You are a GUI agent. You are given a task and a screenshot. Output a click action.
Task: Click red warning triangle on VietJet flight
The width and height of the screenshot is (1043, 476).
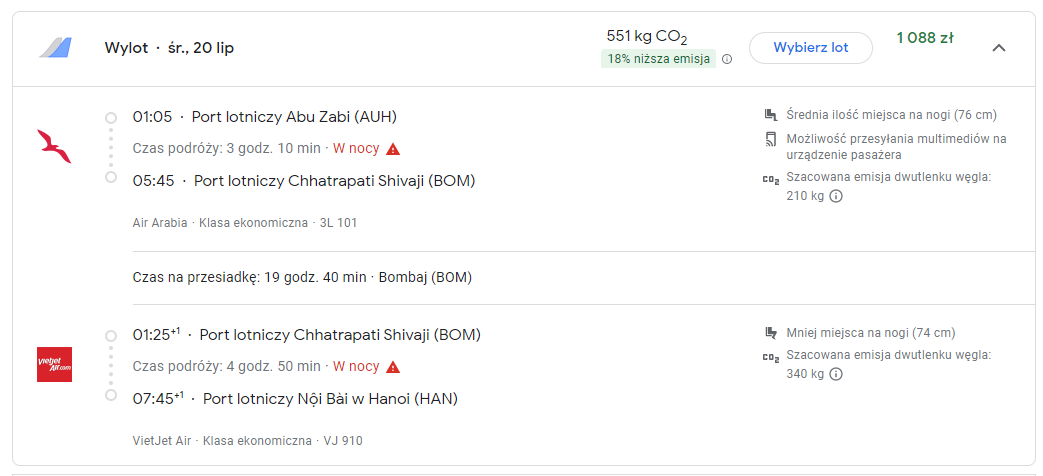tap(393, 367)
